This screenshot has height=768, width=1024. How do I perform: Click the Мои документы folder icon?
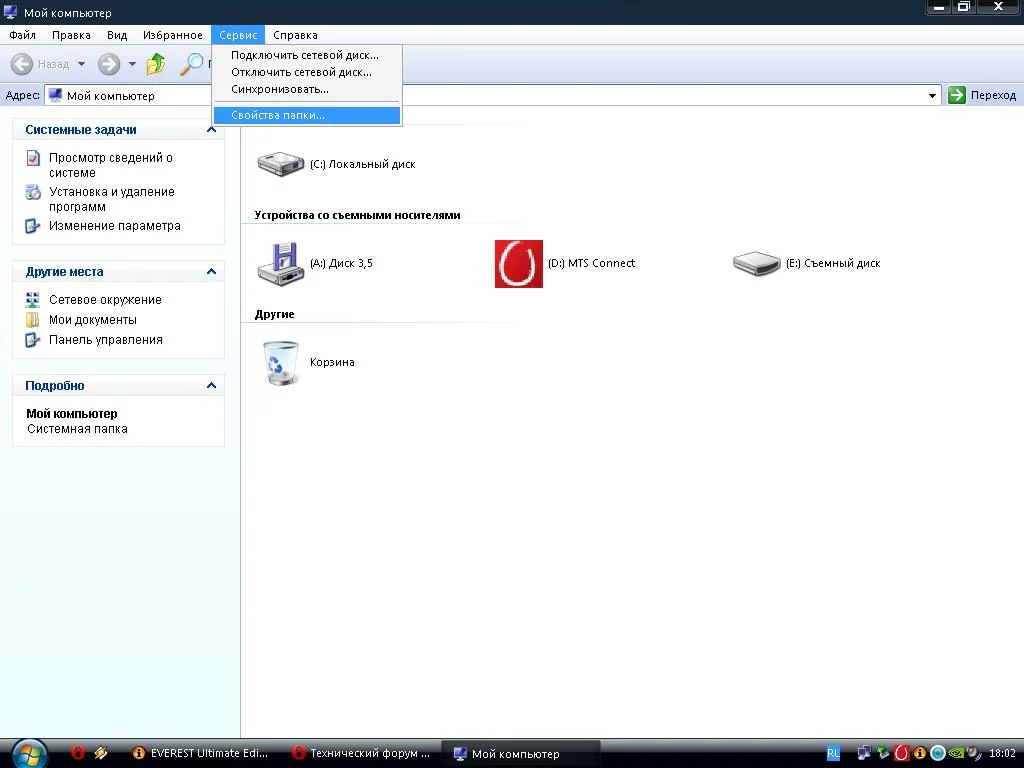coord(33,320)
